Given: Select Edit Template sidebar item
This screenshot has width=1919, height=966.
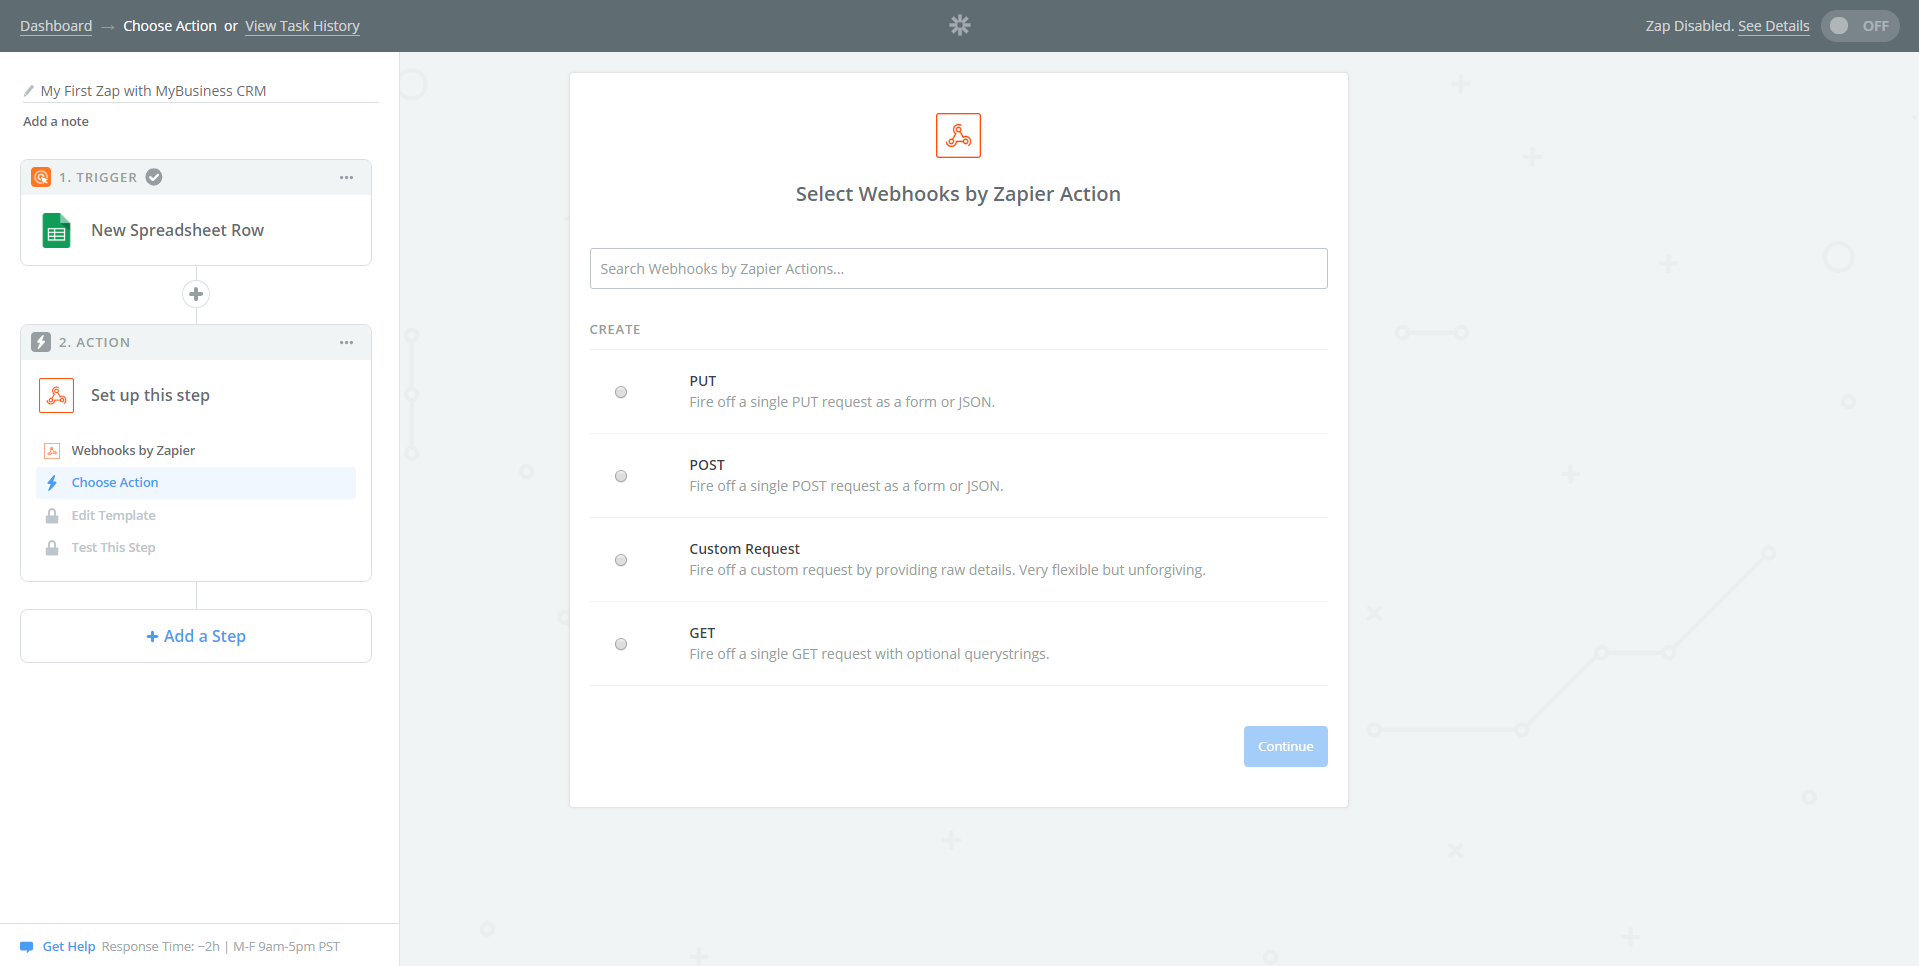Looking at the screenshot, I should (113, 516).
